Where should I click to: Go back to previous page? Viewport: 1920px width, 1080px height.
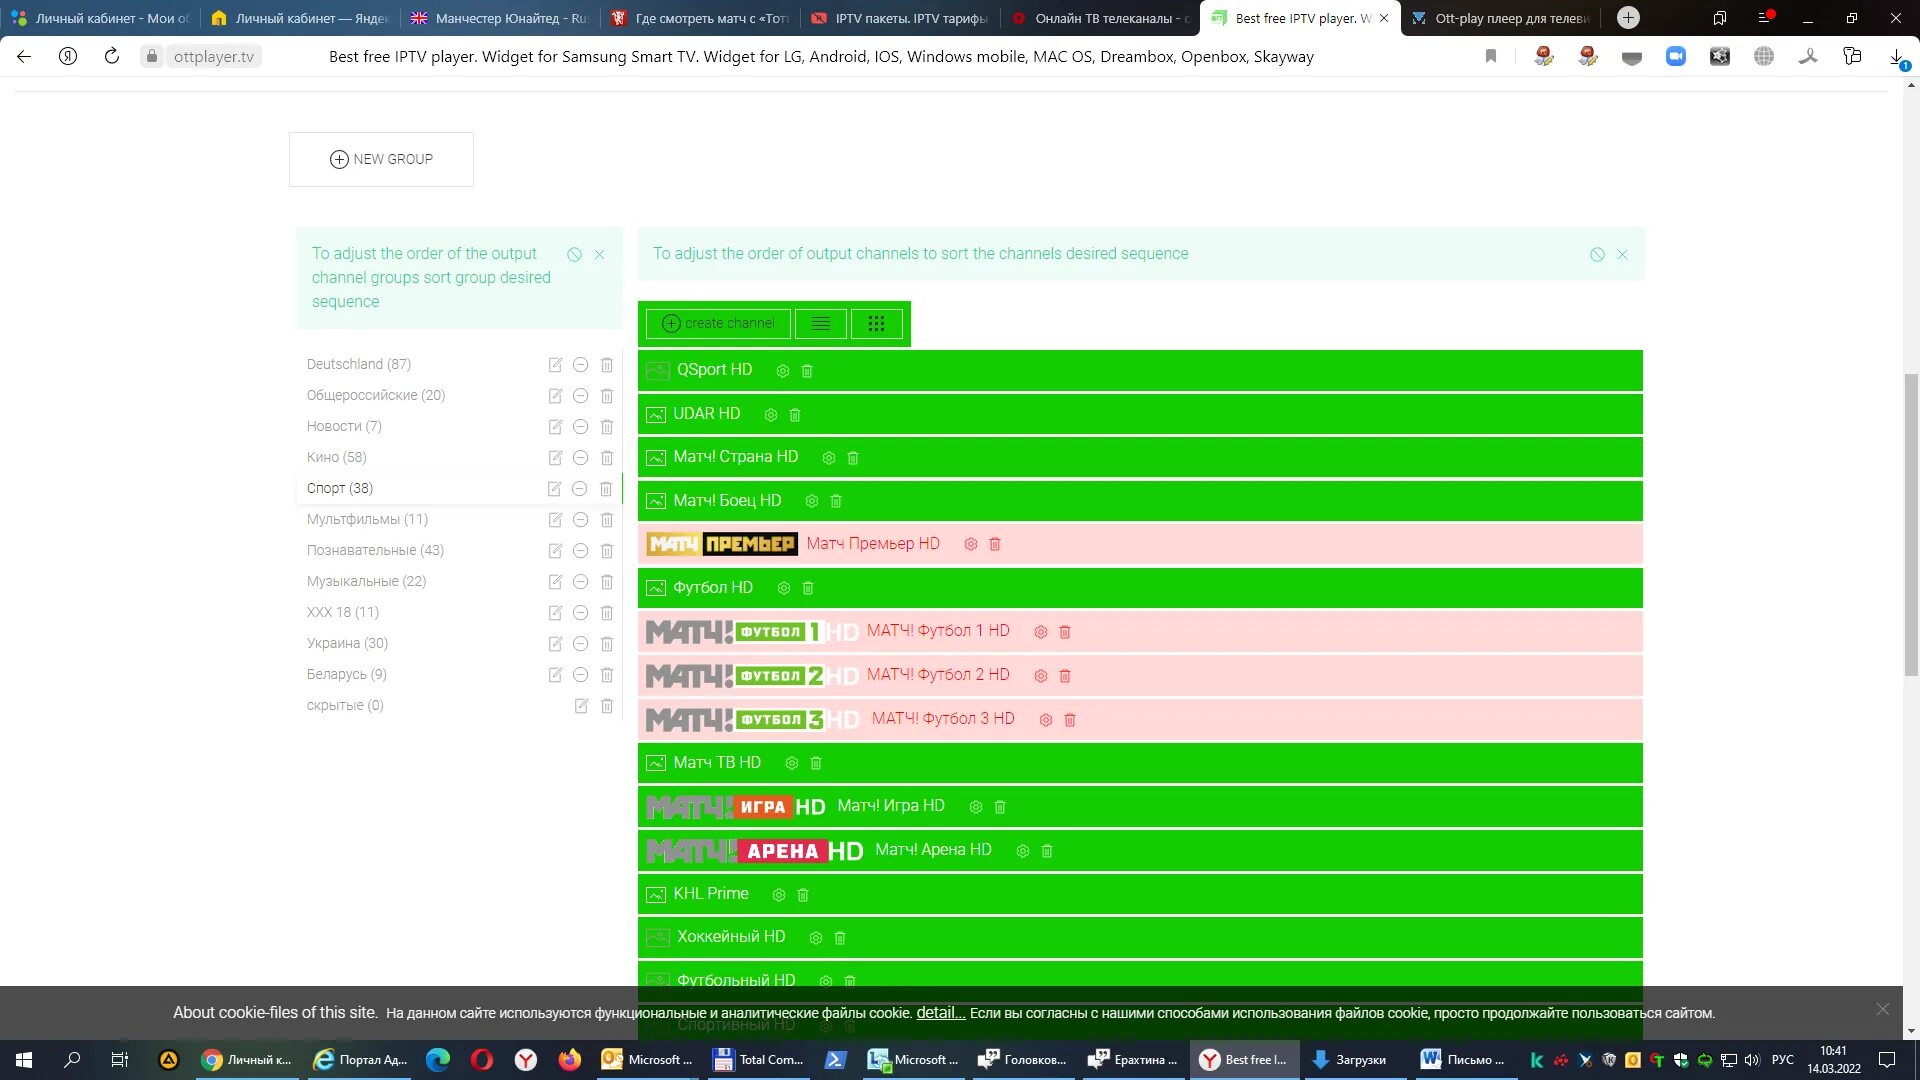tap(24, 57)
